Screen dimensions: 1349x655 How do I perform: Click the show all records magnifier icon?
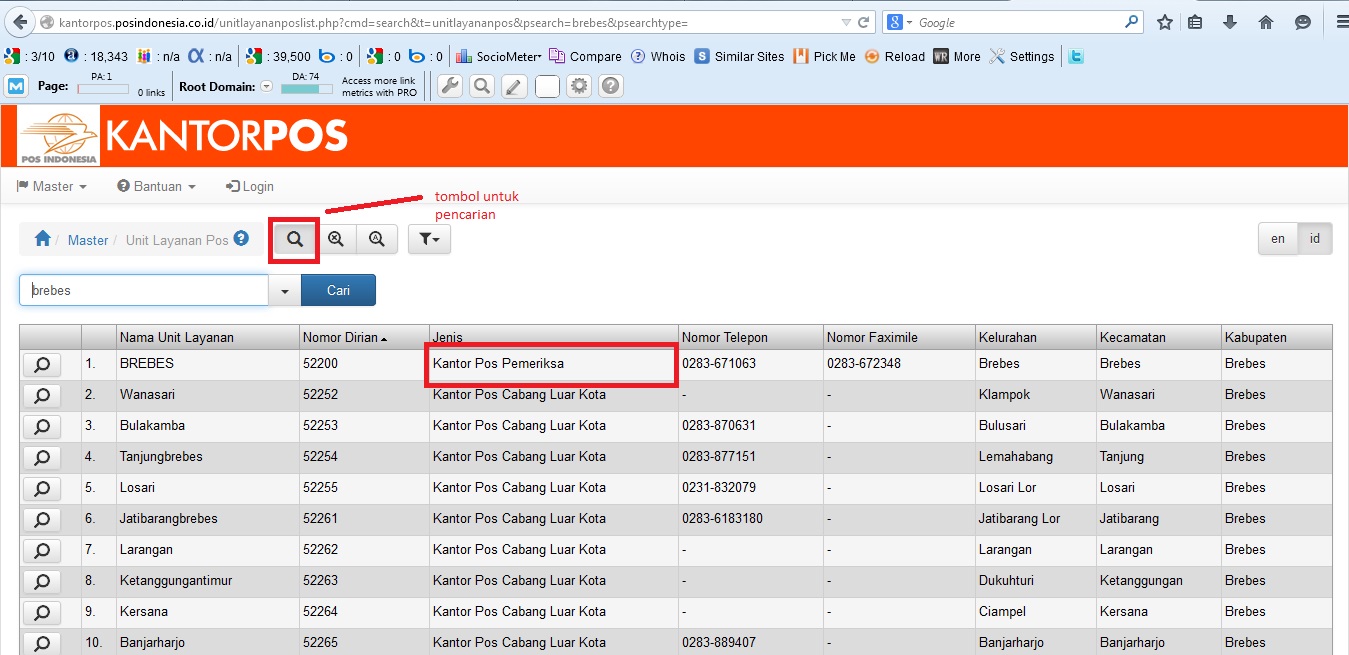point(336,239)
